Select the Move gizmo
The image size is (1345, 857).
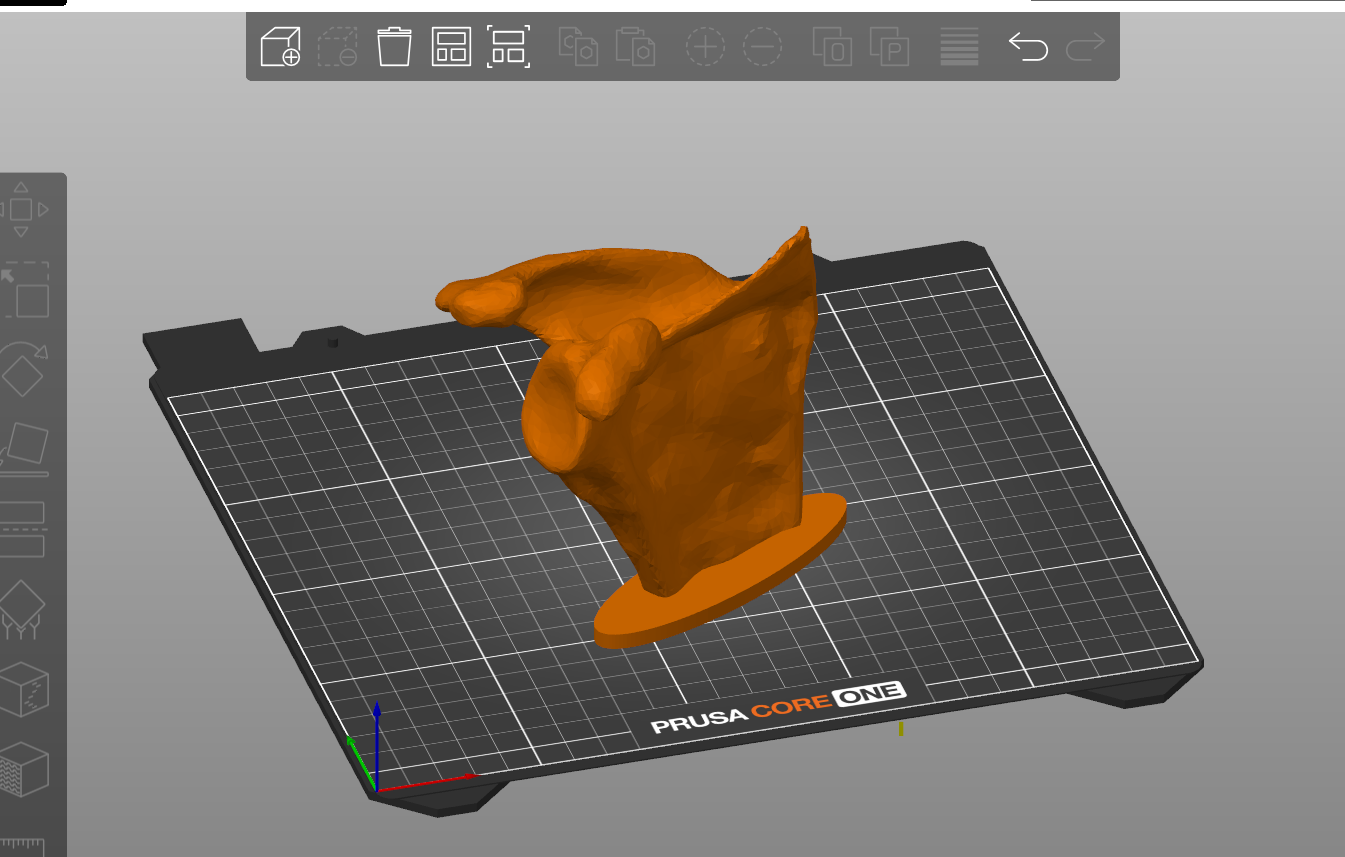21,210
